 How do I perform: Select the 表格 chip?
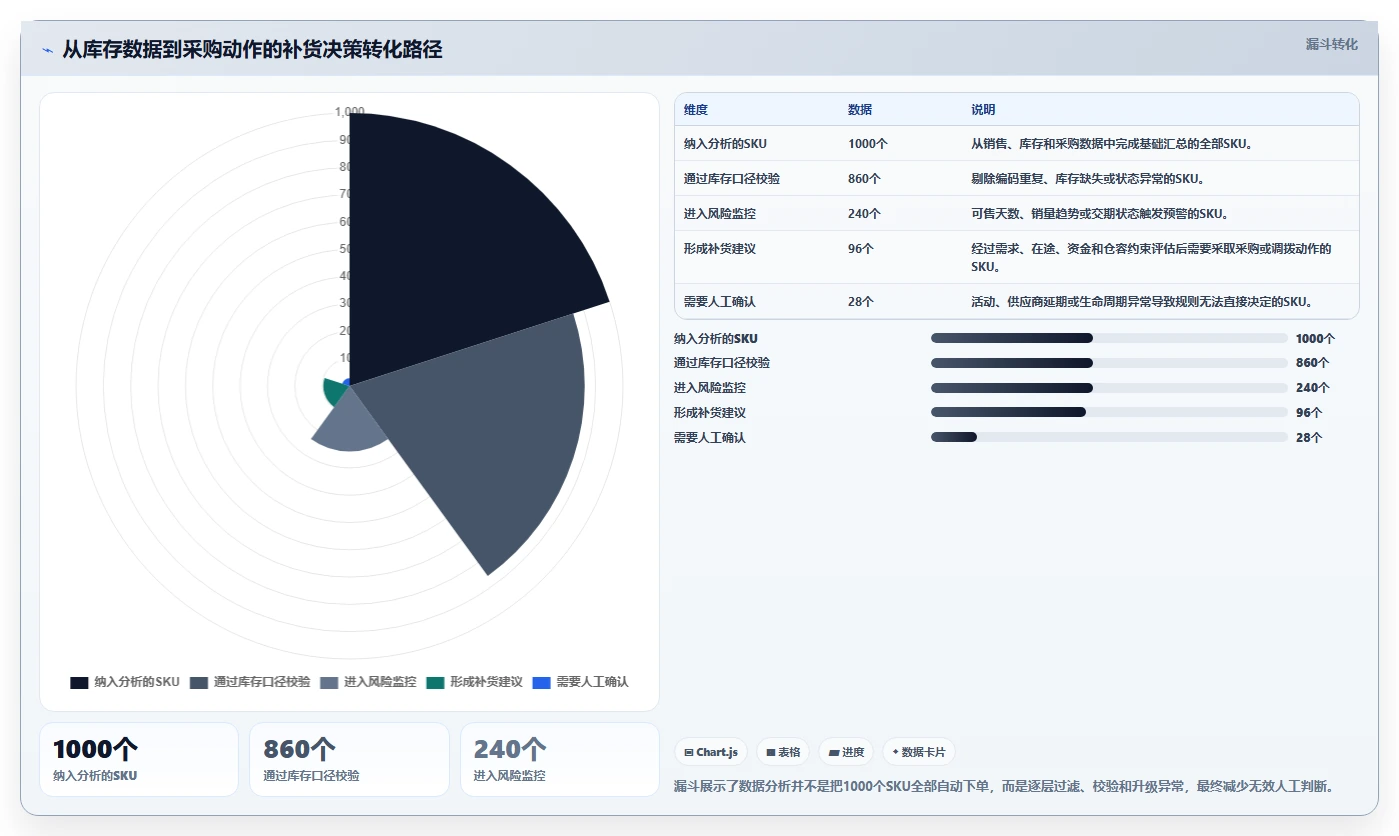click(x=783, y=752)
